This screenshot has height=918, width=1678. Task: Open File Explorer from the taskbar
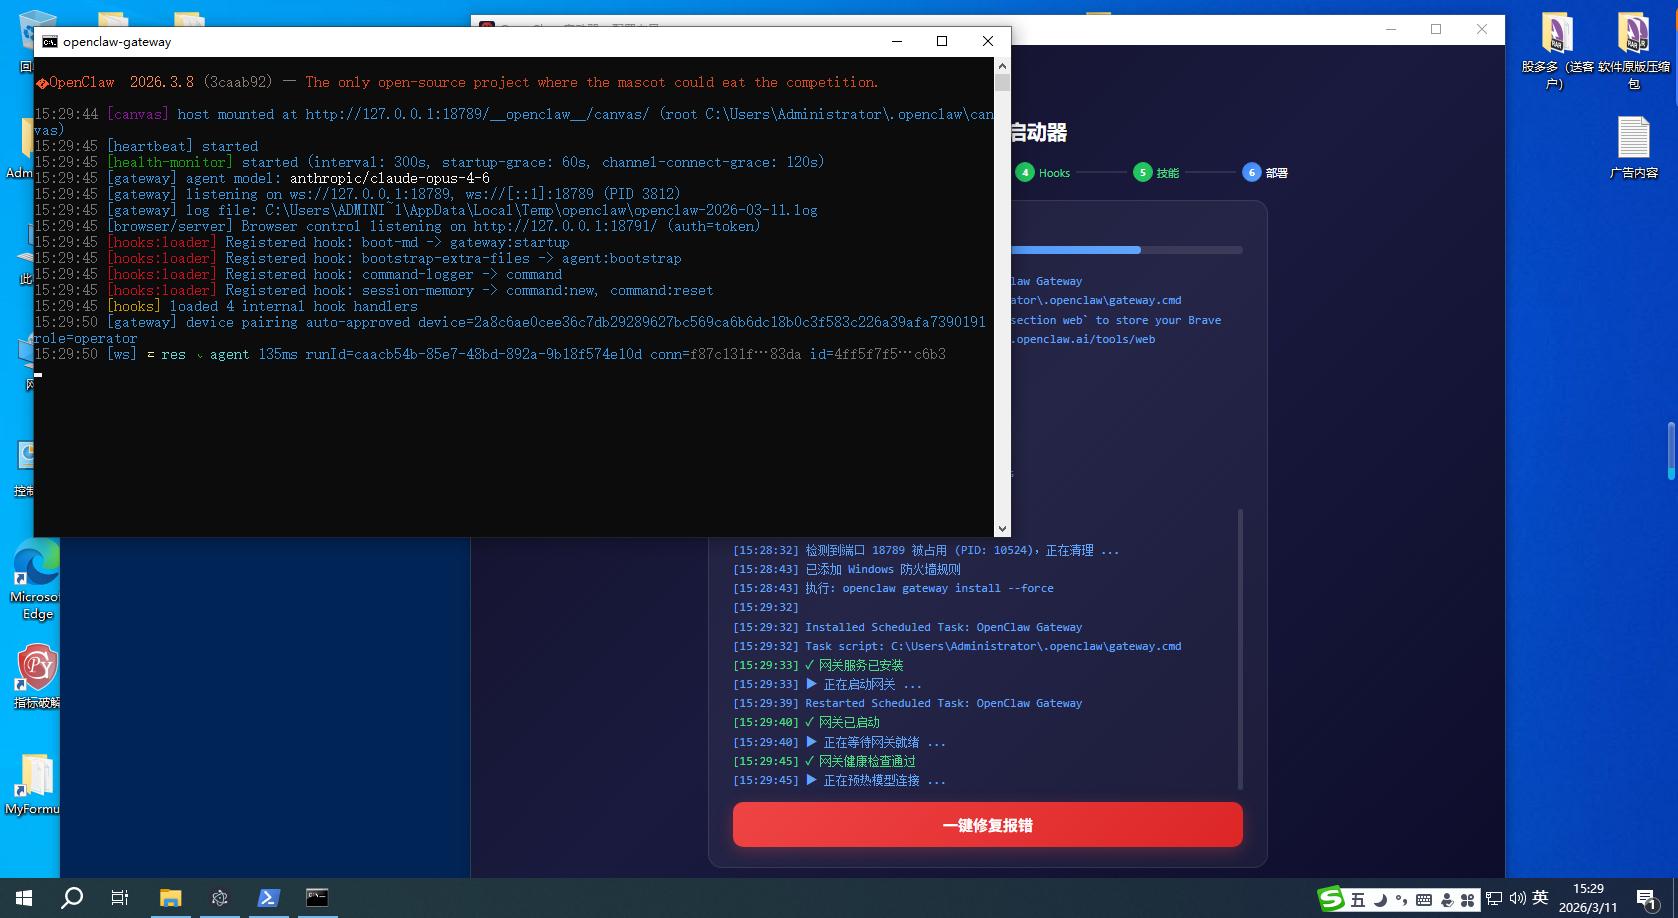pos(171,898)
